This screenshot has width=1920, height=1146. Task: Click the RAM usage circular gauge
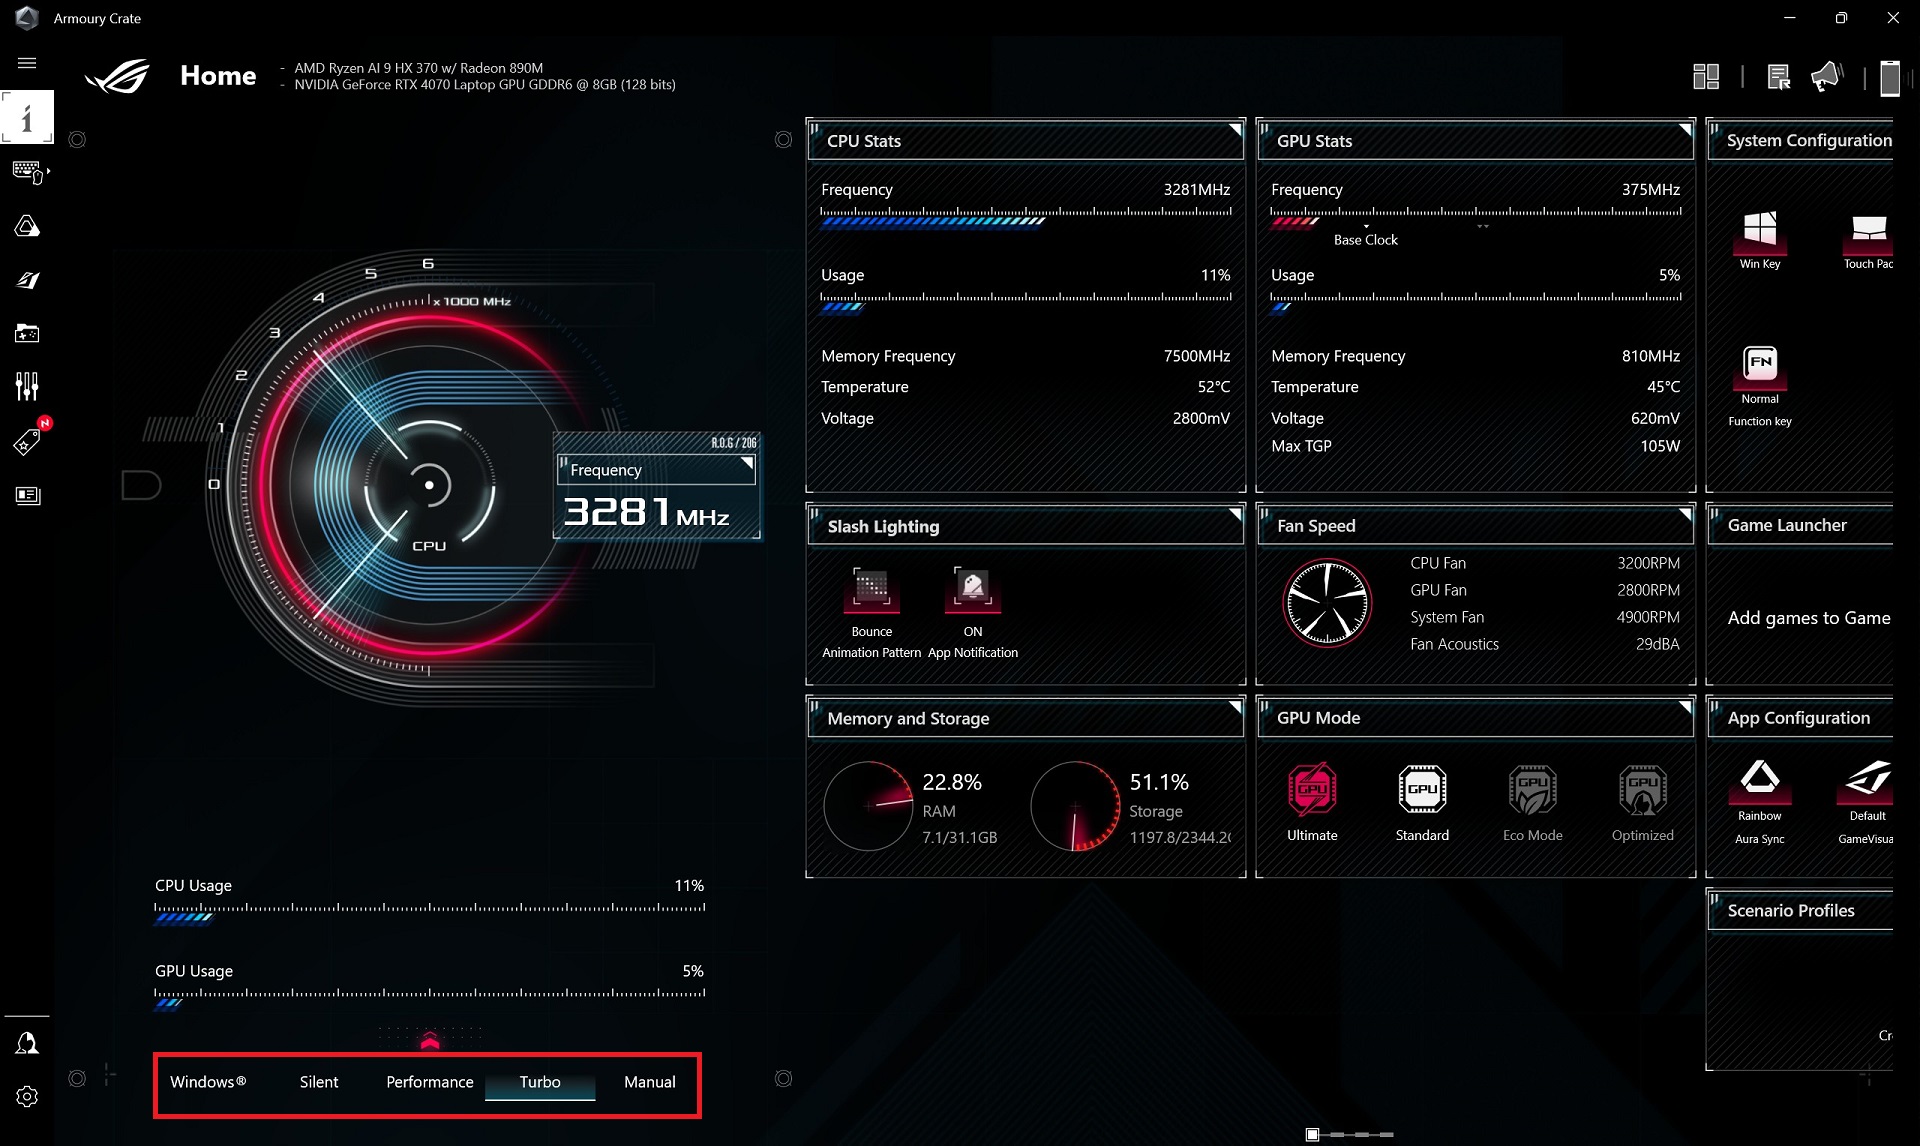[868, 806]
